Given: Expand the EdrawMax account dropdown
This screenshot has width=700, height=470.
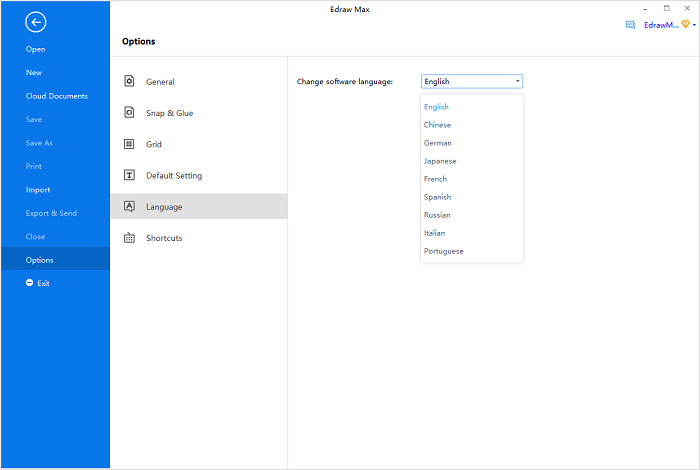Looking at the screenshot, I should tap(694, 24).
